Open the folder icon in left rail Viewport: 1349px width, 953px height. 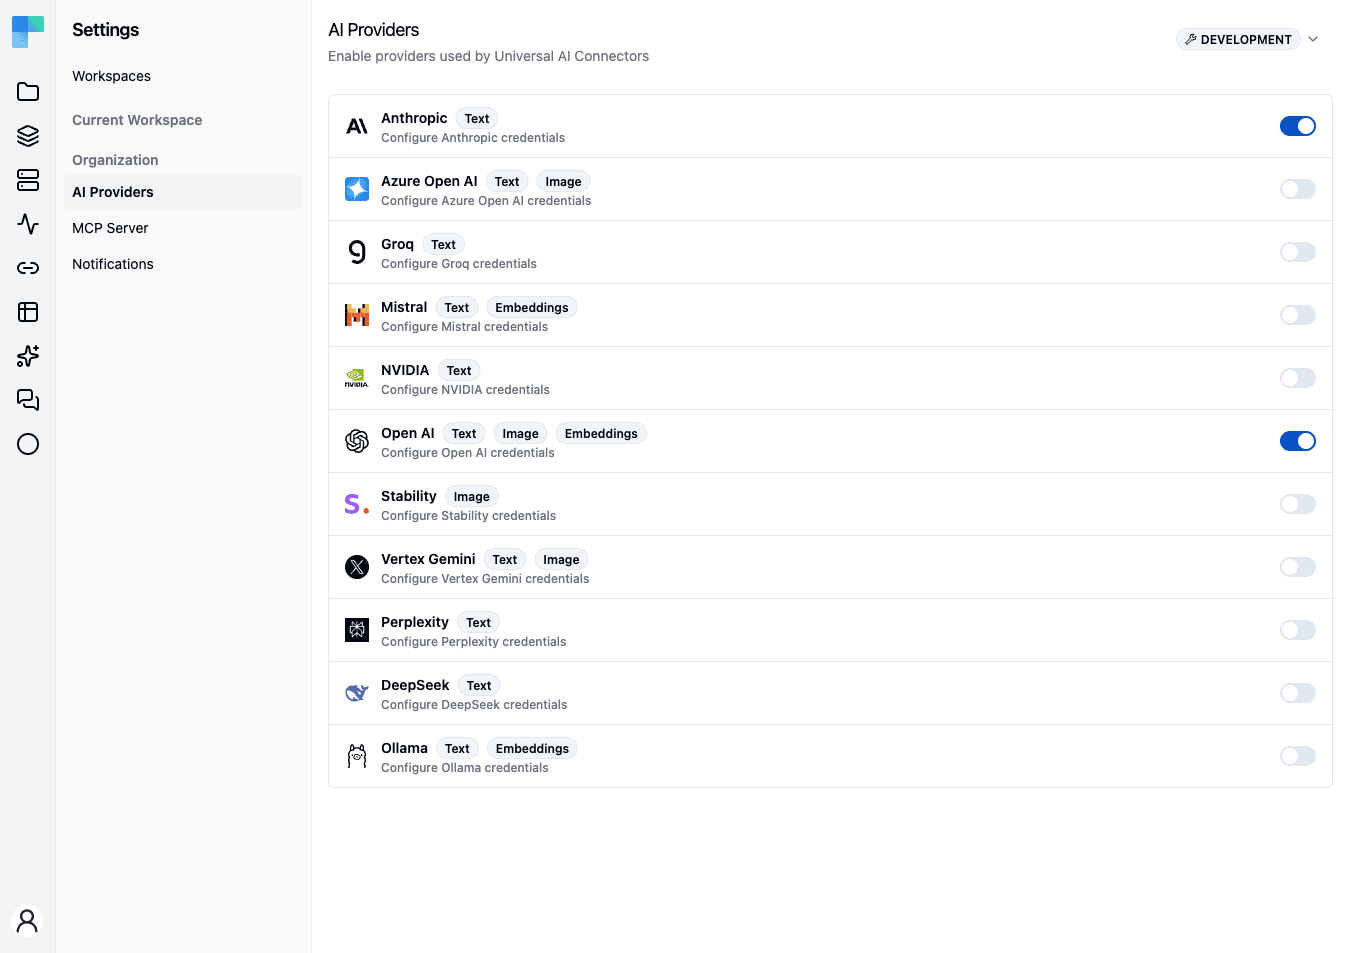[x=28, y=92]
